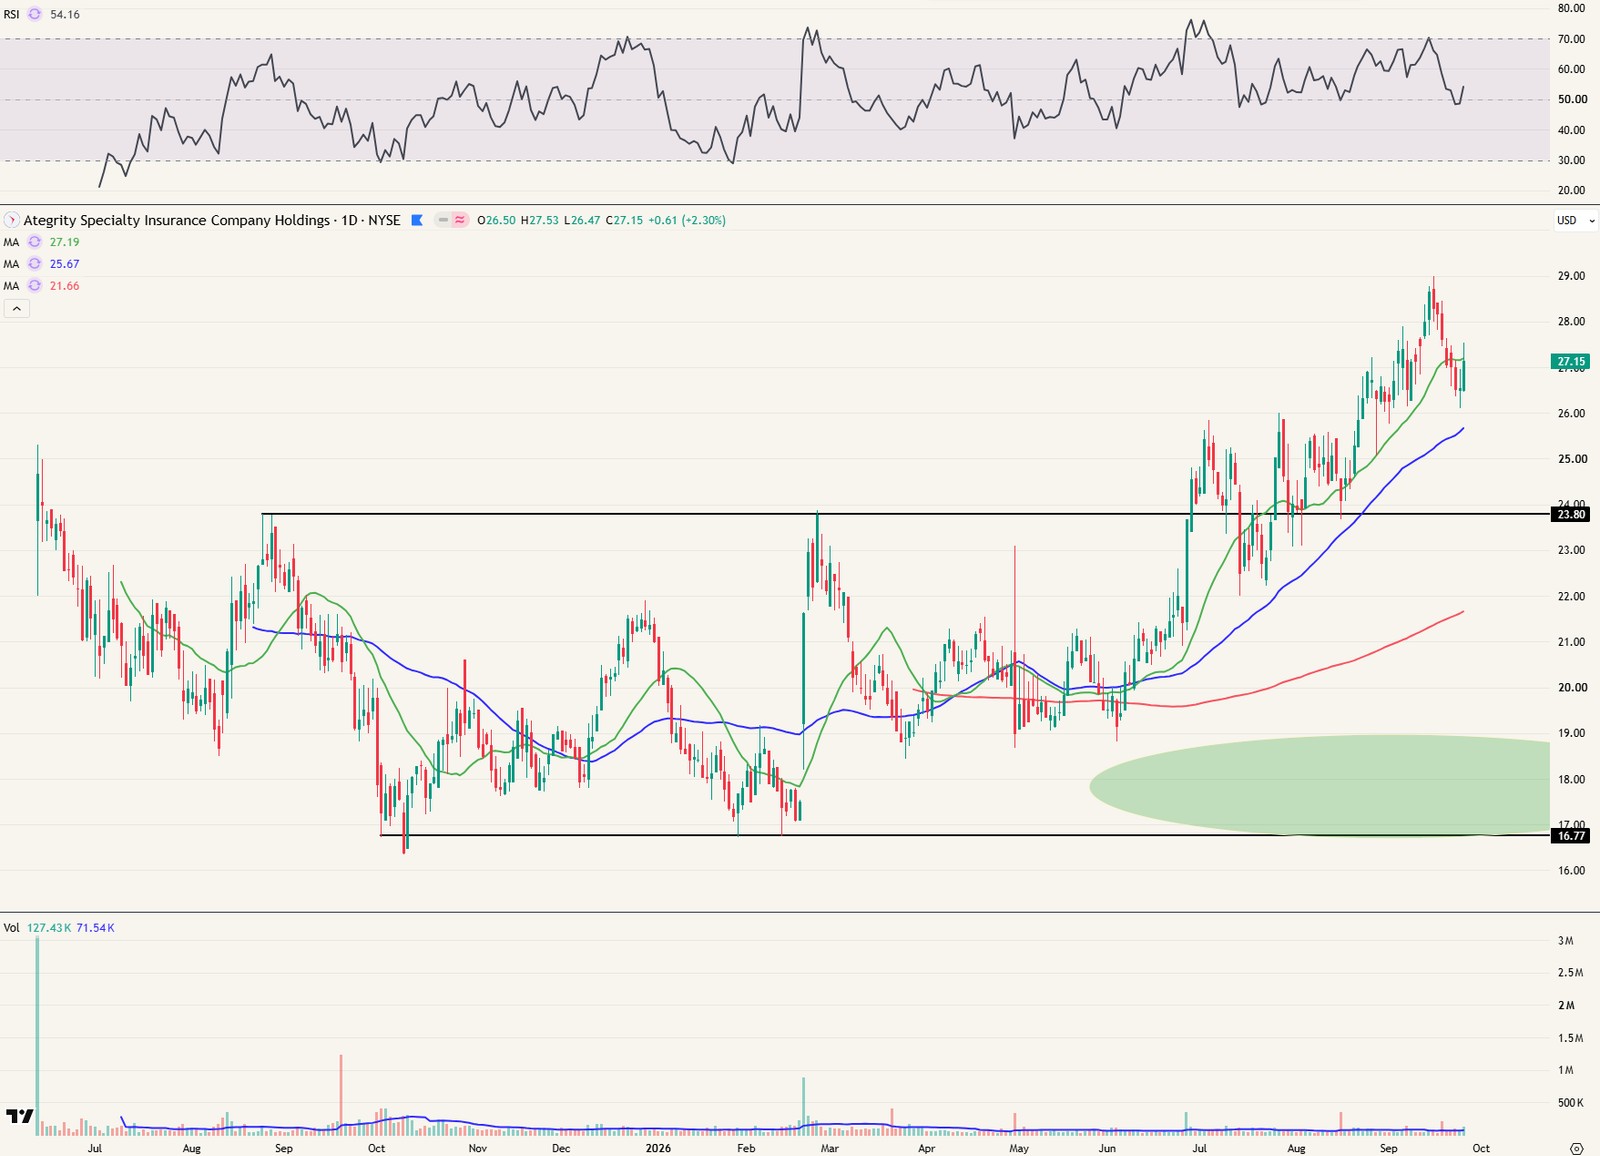Open the USD currency dropdown

tap(1576, 220)
